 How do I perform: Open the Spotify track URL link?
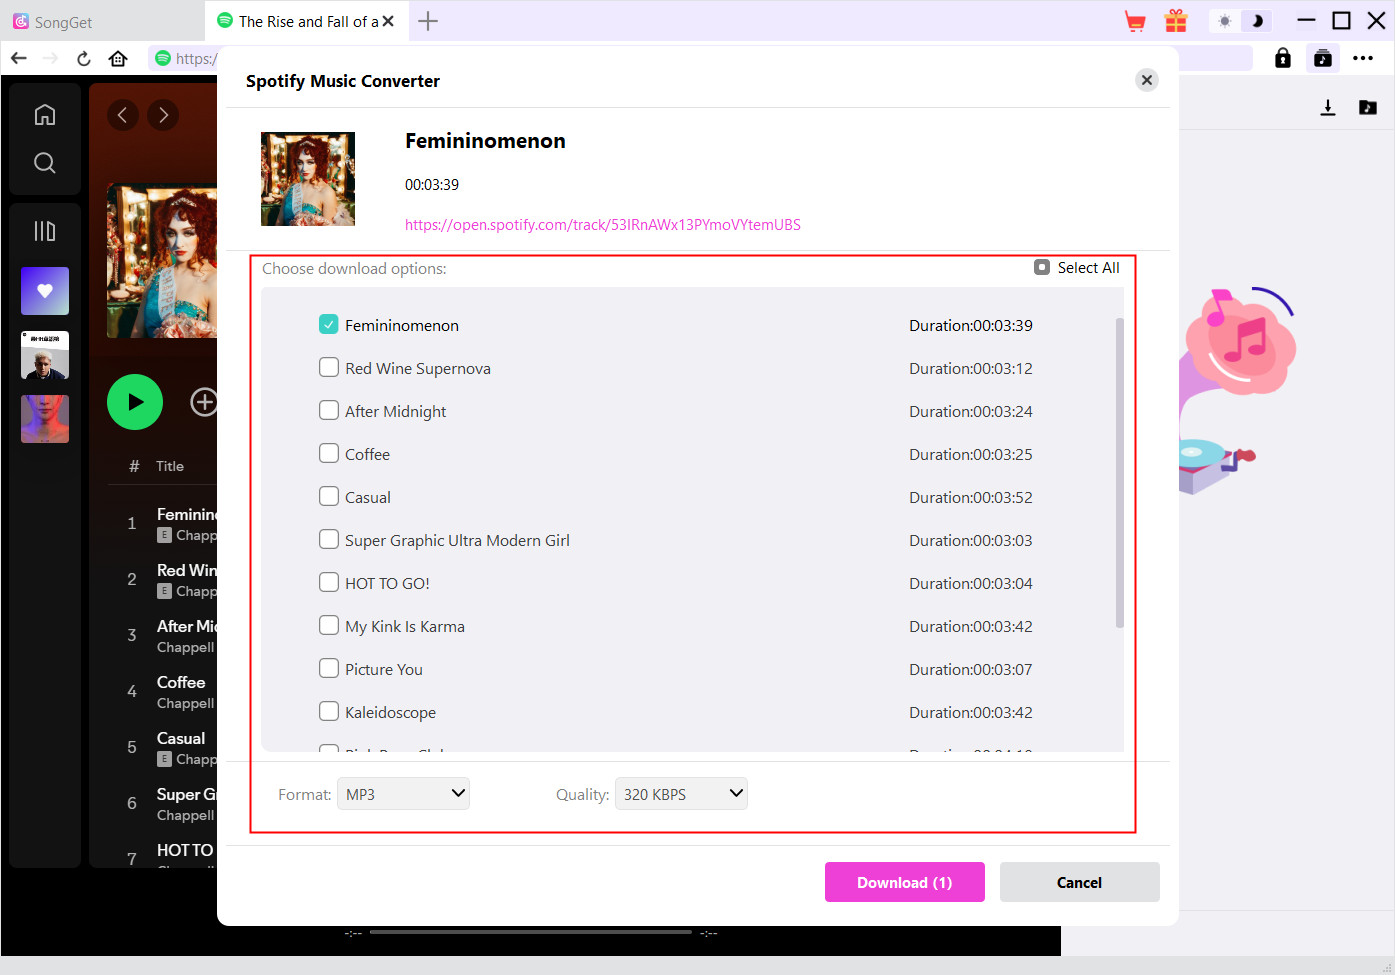(x=603, y=225)
